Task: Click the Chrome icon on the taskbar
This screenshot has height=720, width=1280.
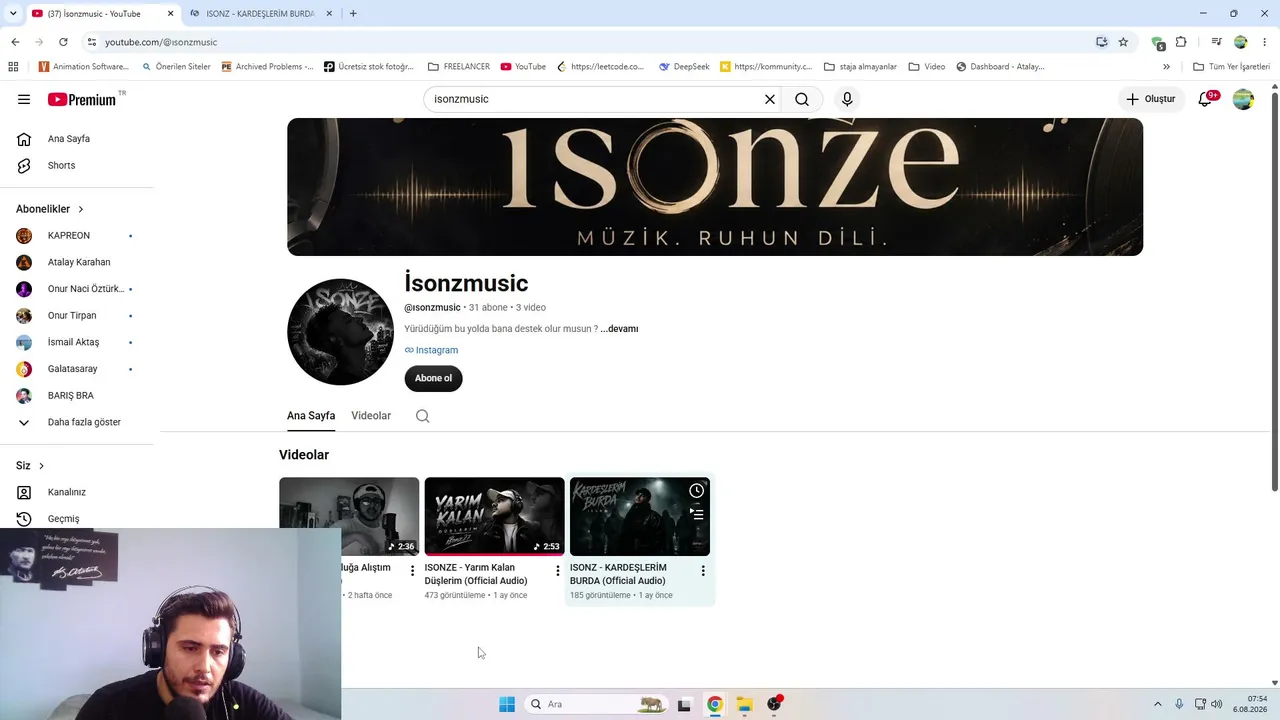Action: [x=715, y=704]
